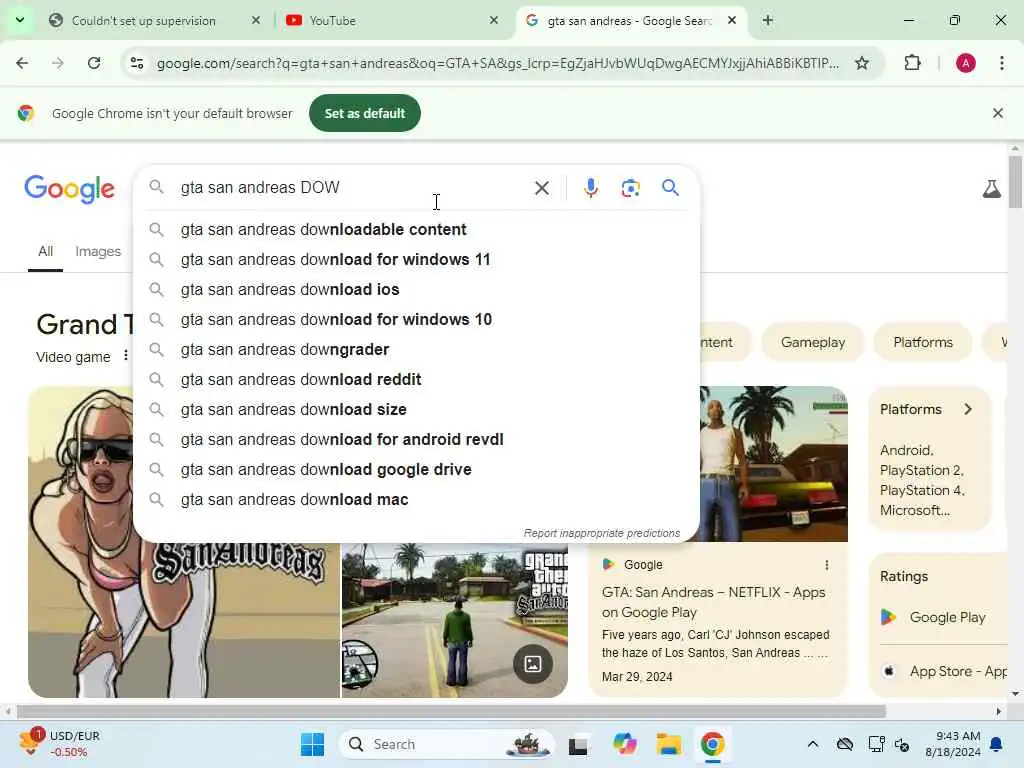Select the Platforms filter chip
This screenshot has height=768, width=1024.
point(923,342)
